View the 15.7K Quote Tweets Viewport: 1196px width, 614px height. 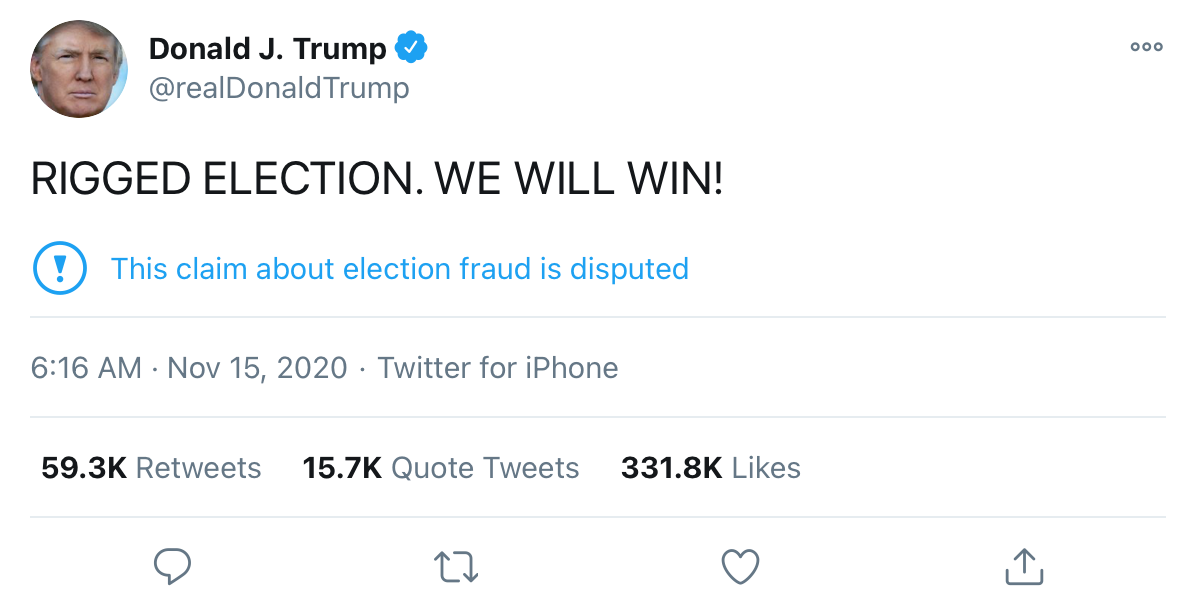coord(441,468)
